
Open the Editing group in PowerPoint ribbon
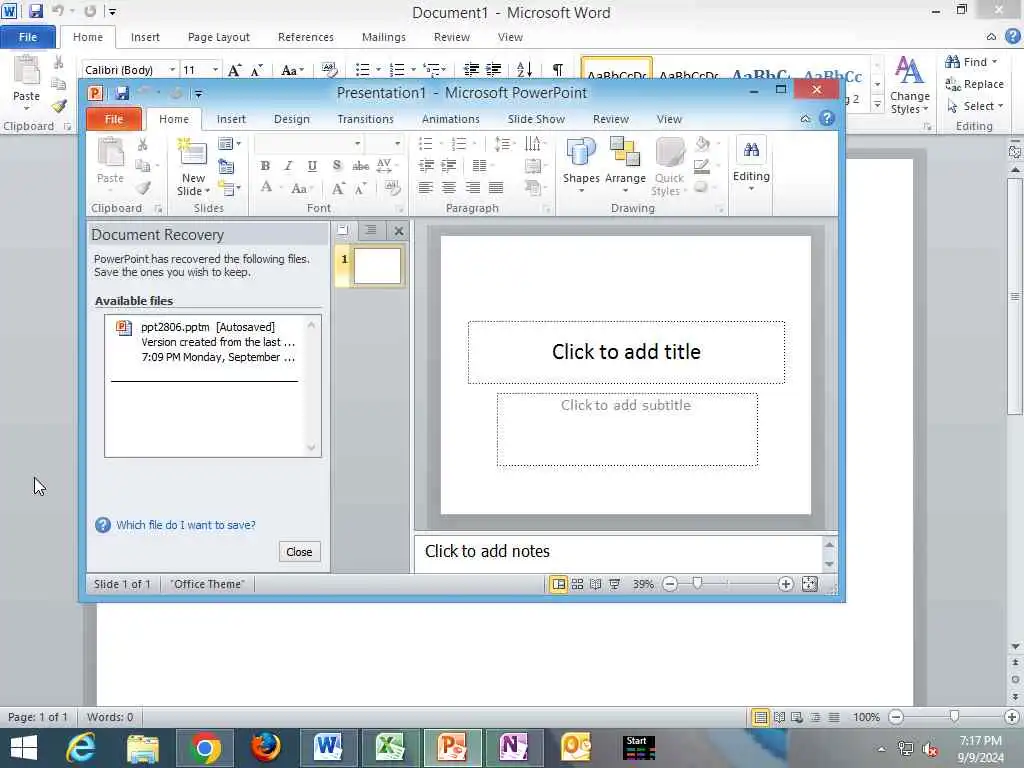[751, 165]
